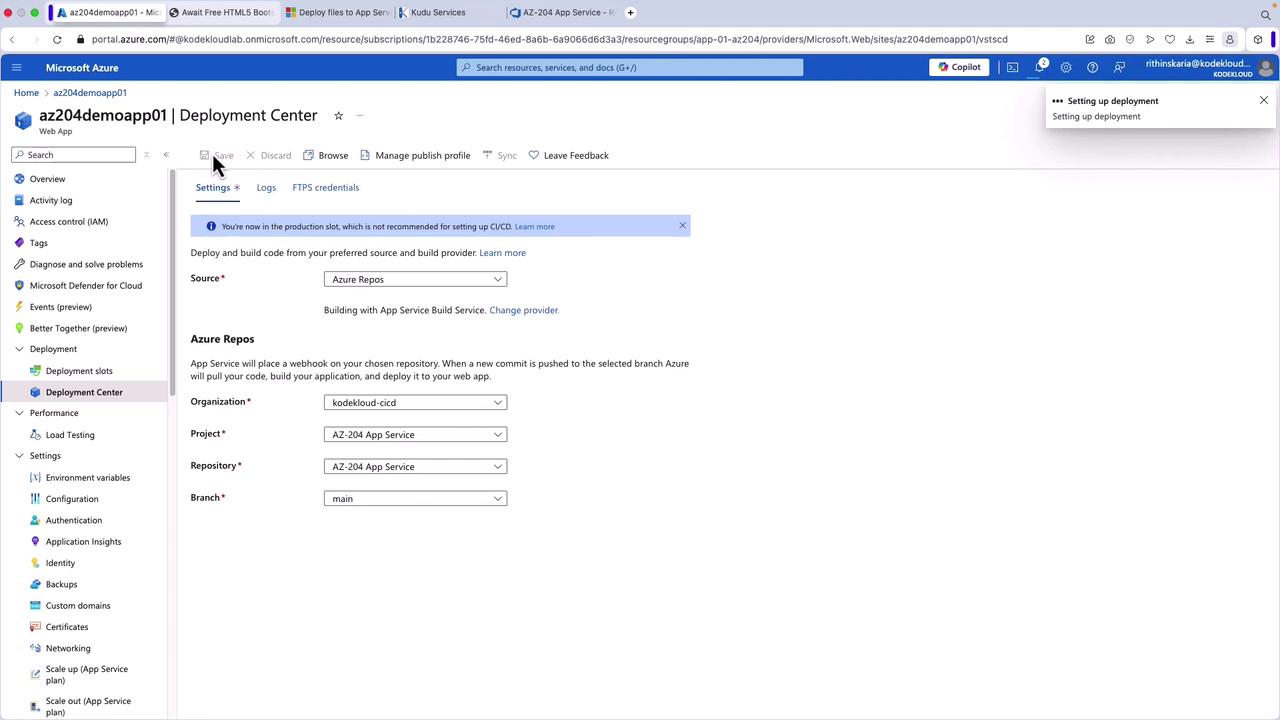
Task: Open Configuration in sidebar
Action: 72,499
